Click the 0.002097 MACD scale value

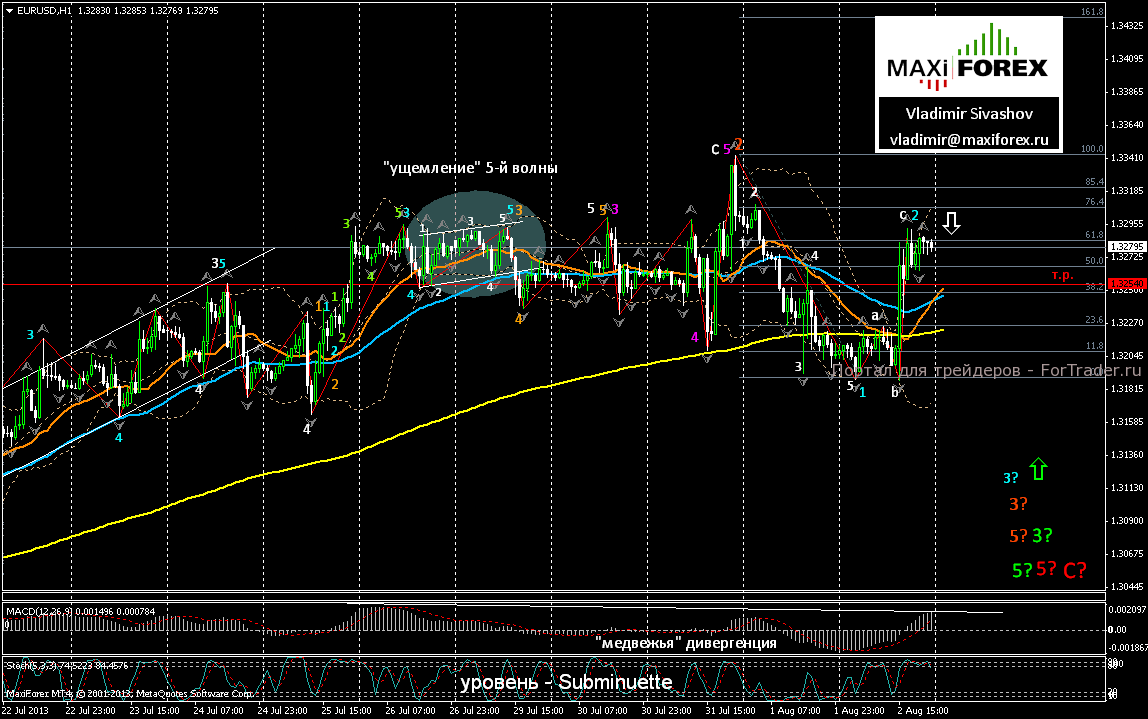click(x=1127, y=609)
